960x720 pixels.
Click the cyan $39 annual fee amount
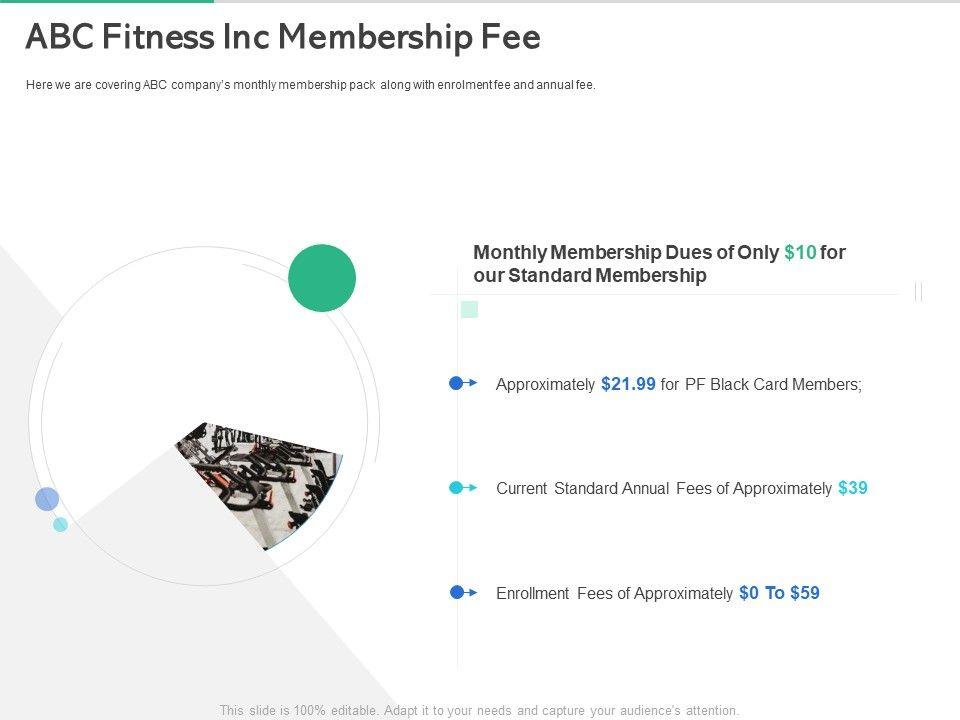(853, 488)
